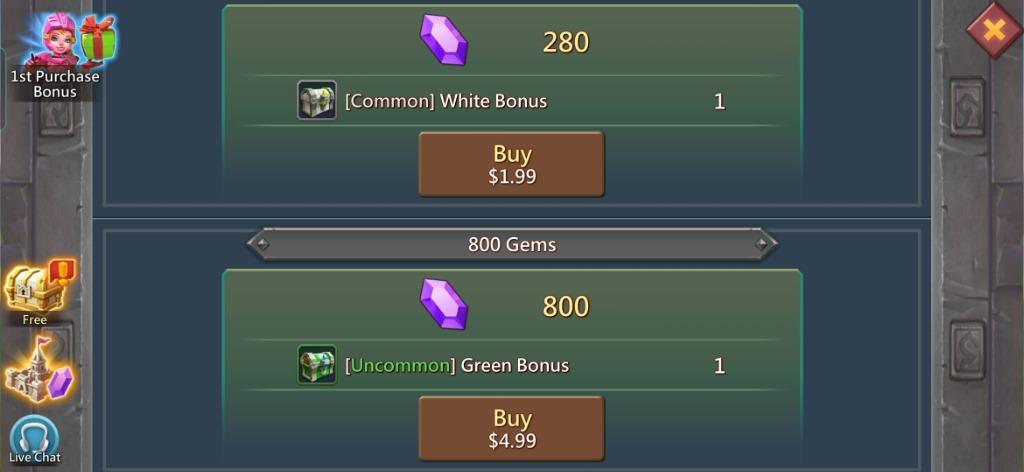Click the 1st Purchase Bonus caption
This screenshot has width=1024, height=472.
(x=55, y=84)
